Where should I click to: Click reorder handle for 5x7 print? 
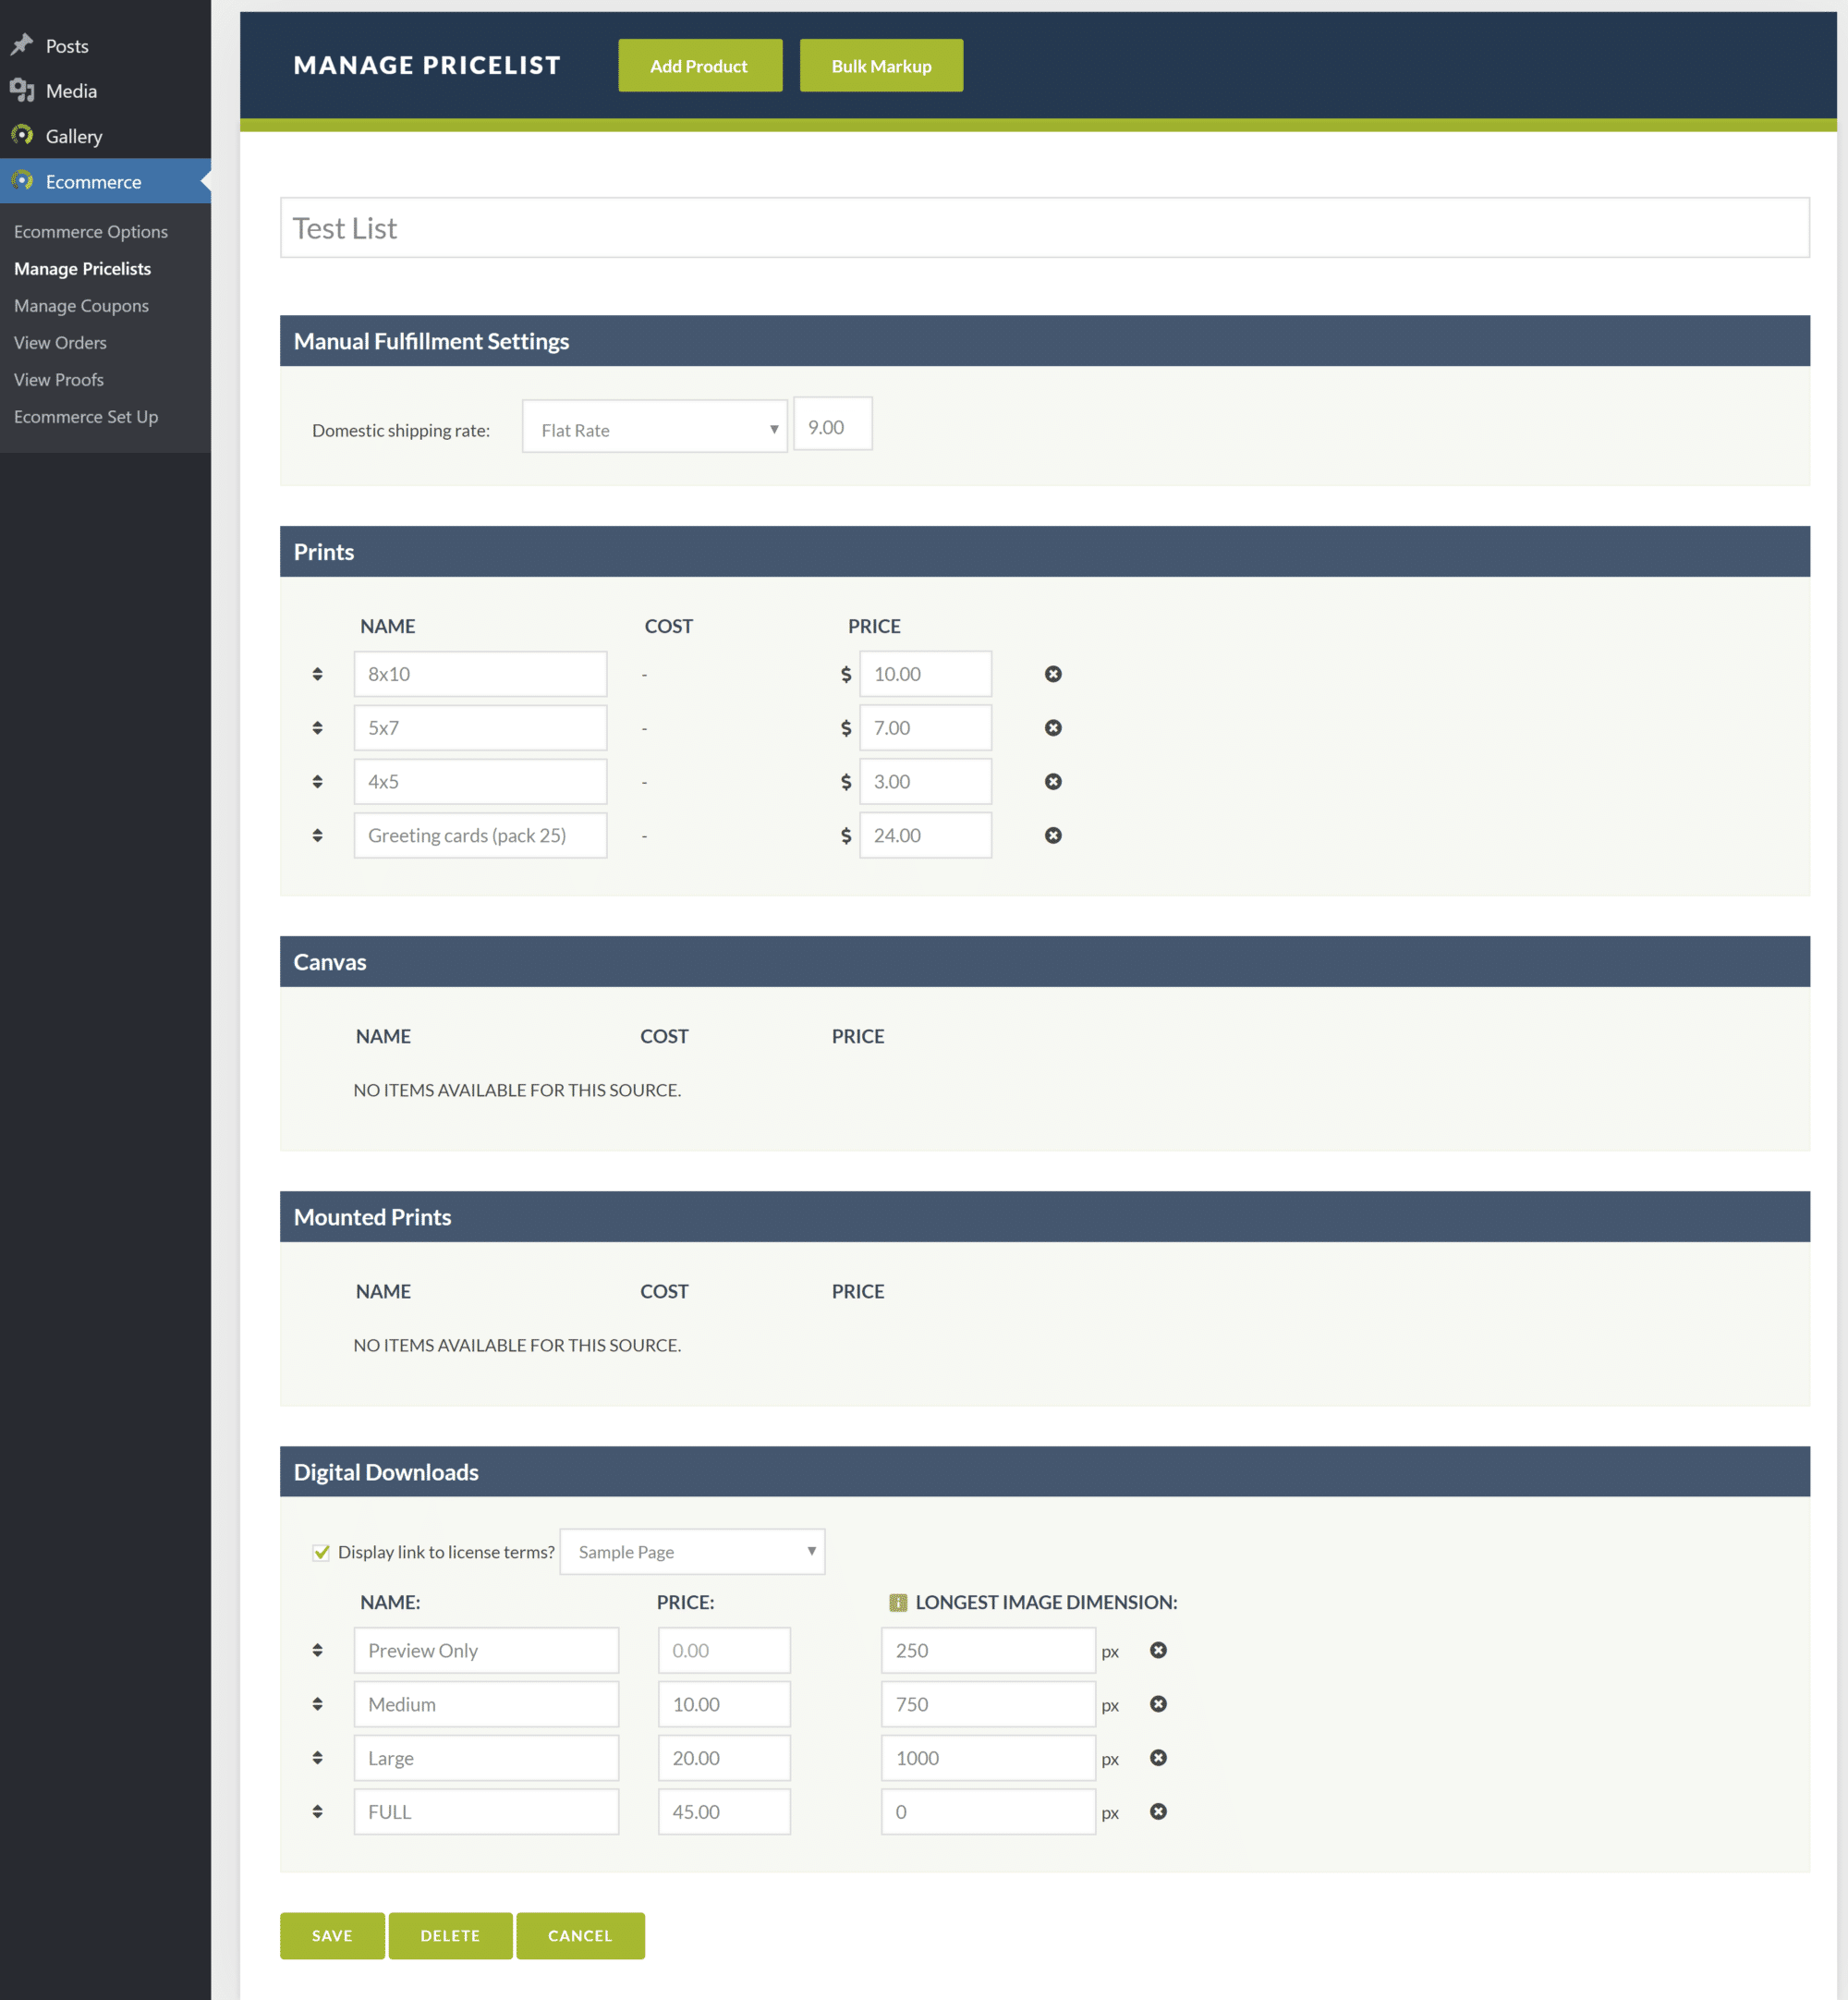[x=317, y=728]
